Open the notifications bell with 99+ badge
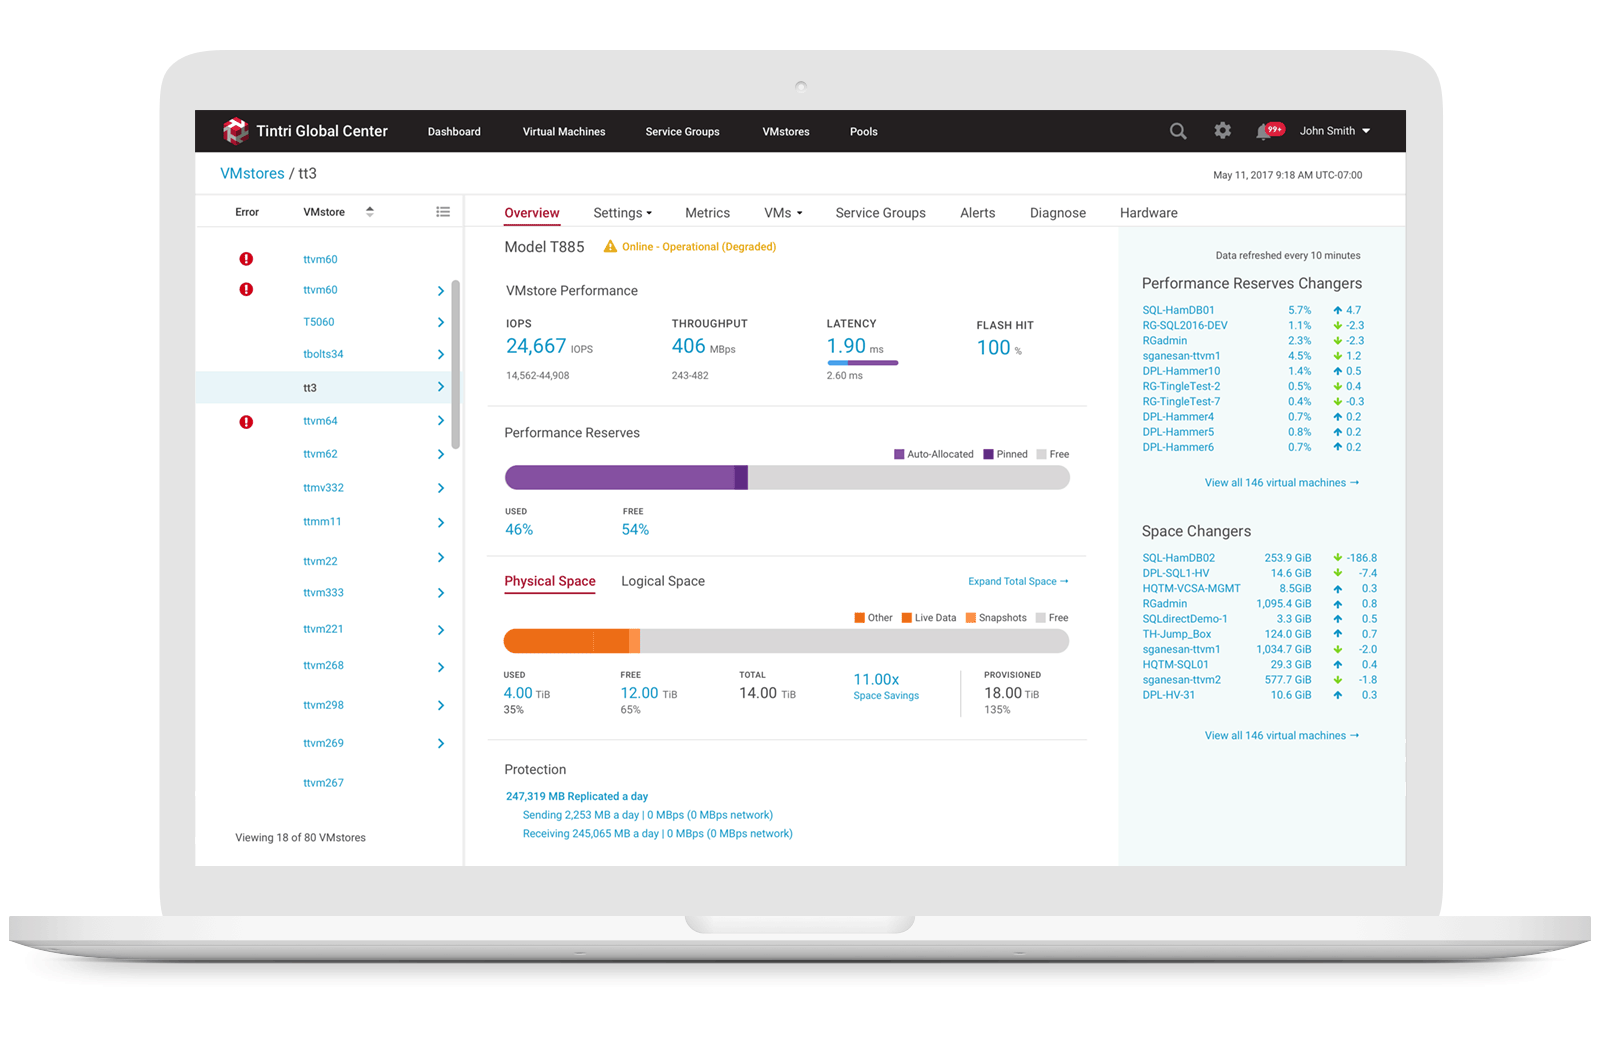Image resolution: width=1600 pixels, height=1041 pixels. (x=1269, y=130)
